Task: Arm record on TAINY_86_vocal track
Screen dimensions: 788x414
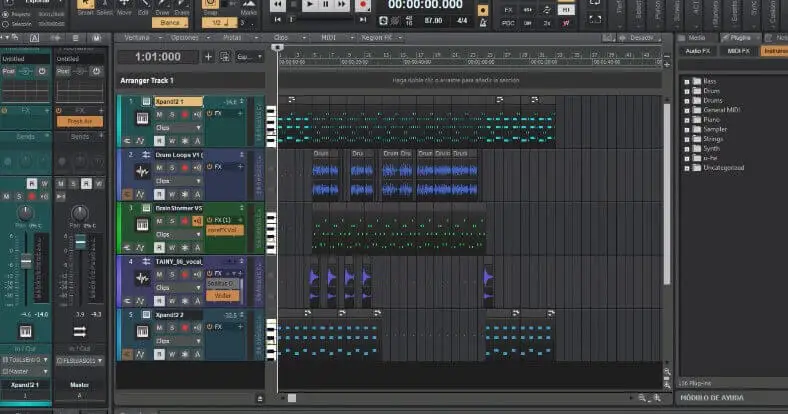Action: (x=184, y=274)
